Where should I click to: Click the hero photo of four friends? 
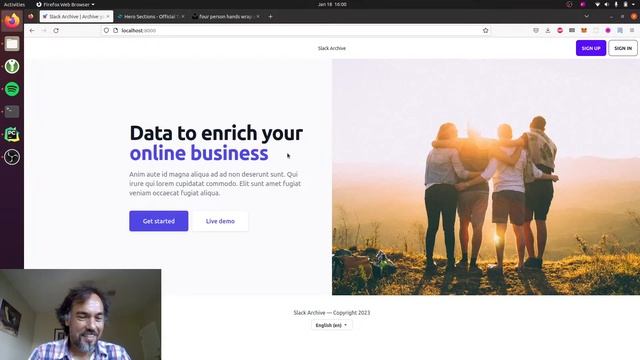[x=486, y=177]
